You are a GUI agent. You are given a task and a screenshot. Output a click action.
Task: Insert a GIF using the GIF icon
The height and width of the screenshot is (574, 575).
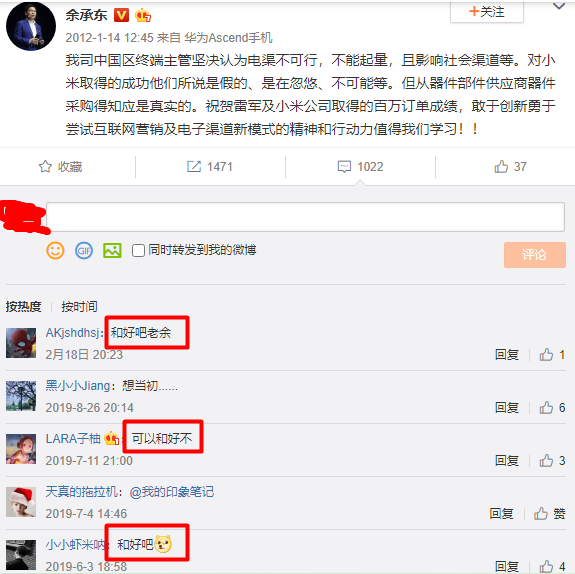[84, 251]
